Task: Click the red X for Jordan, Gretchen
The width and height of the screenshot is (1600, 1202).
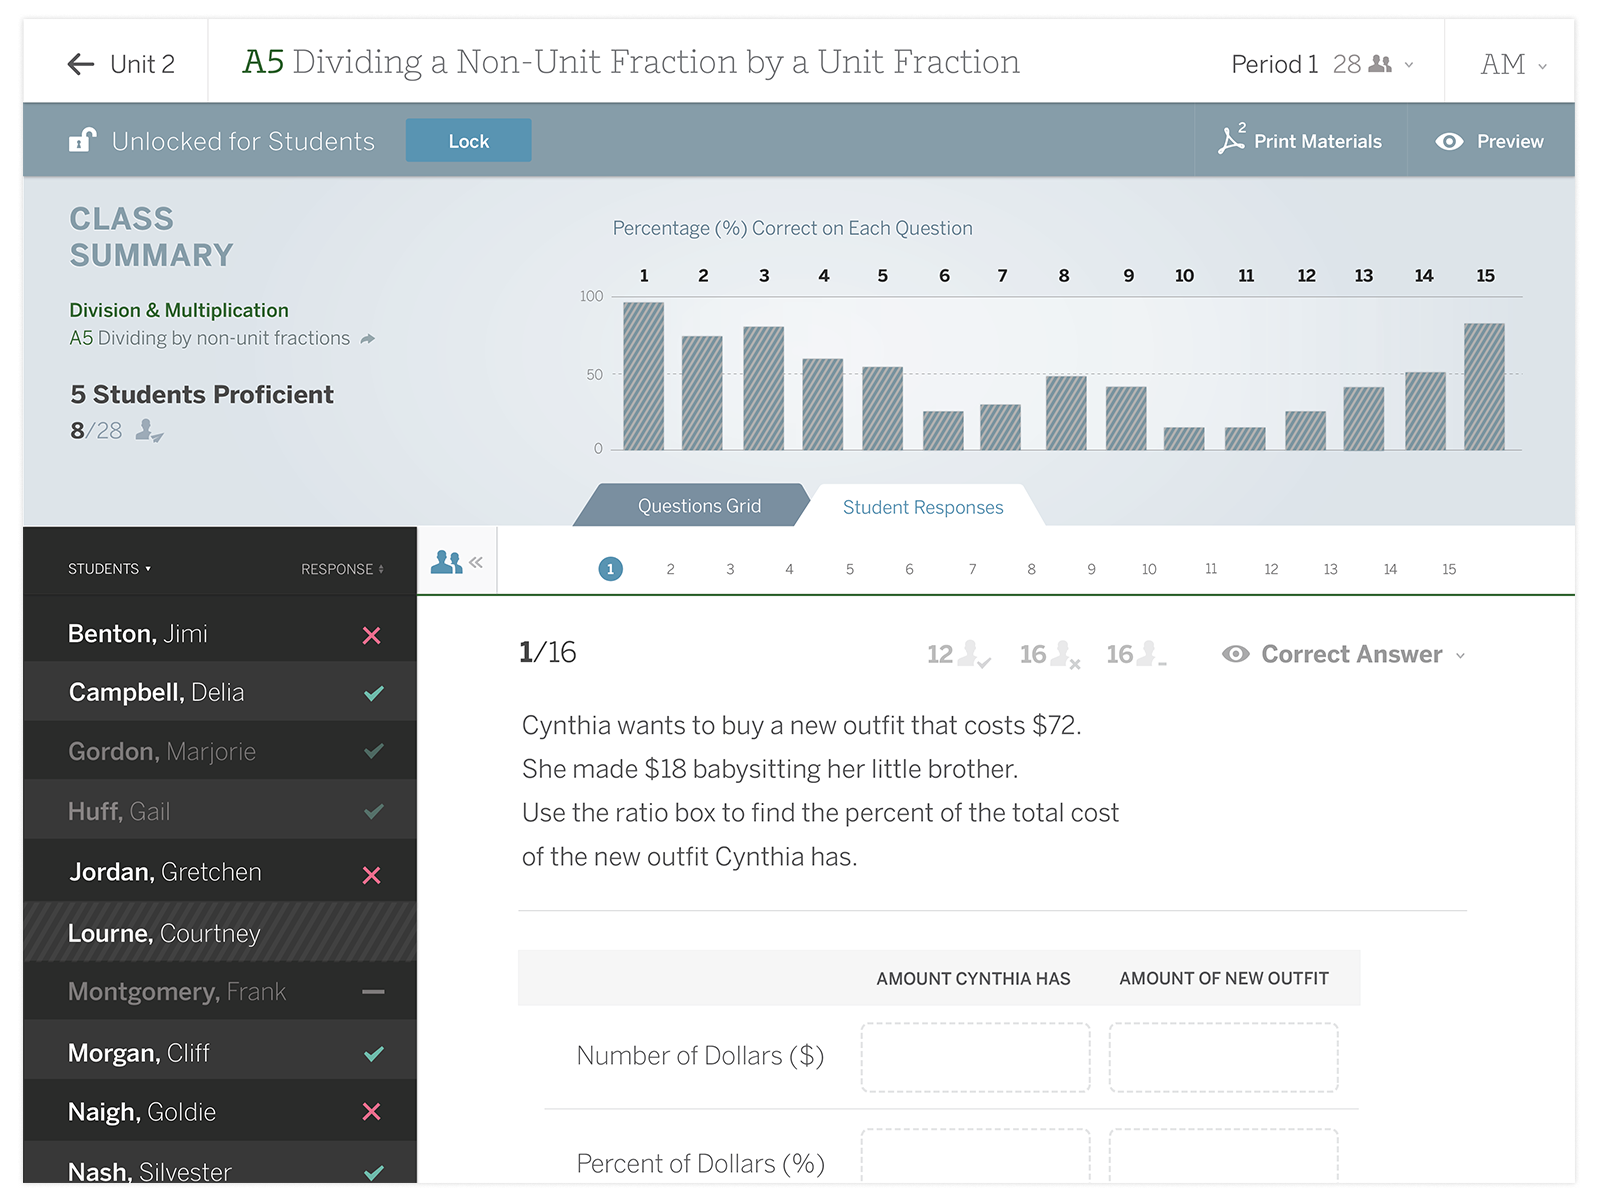Action: 372,875
